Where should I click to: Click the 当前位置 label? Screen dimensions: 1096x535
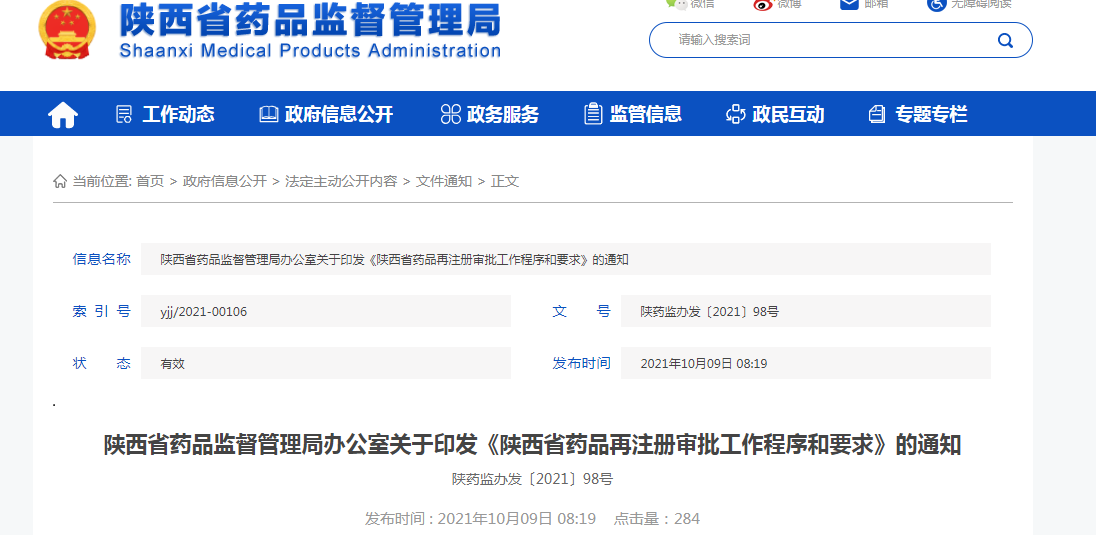(102, 181)
